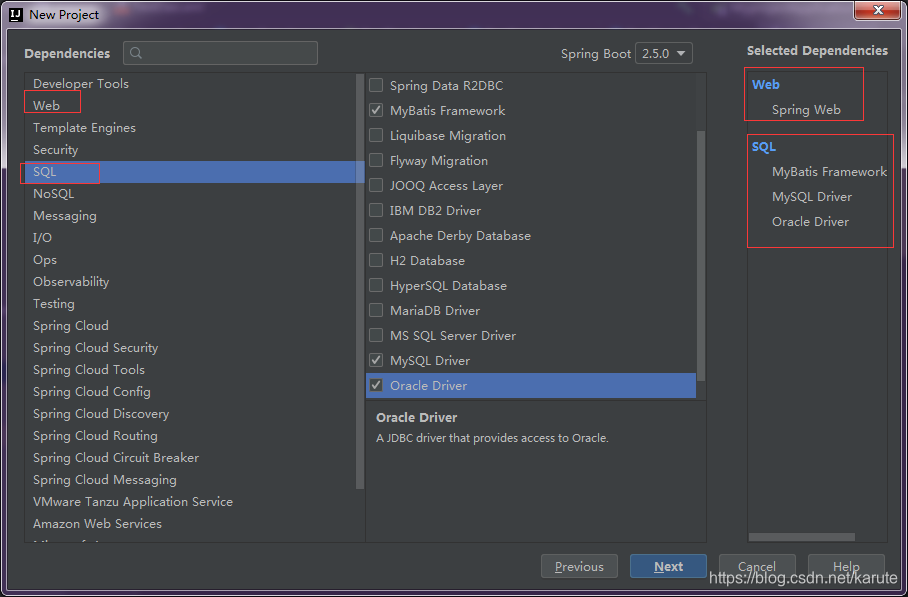Uncheck Oracle Driver checkbox
908x597 pixels.
coord(376,385)
